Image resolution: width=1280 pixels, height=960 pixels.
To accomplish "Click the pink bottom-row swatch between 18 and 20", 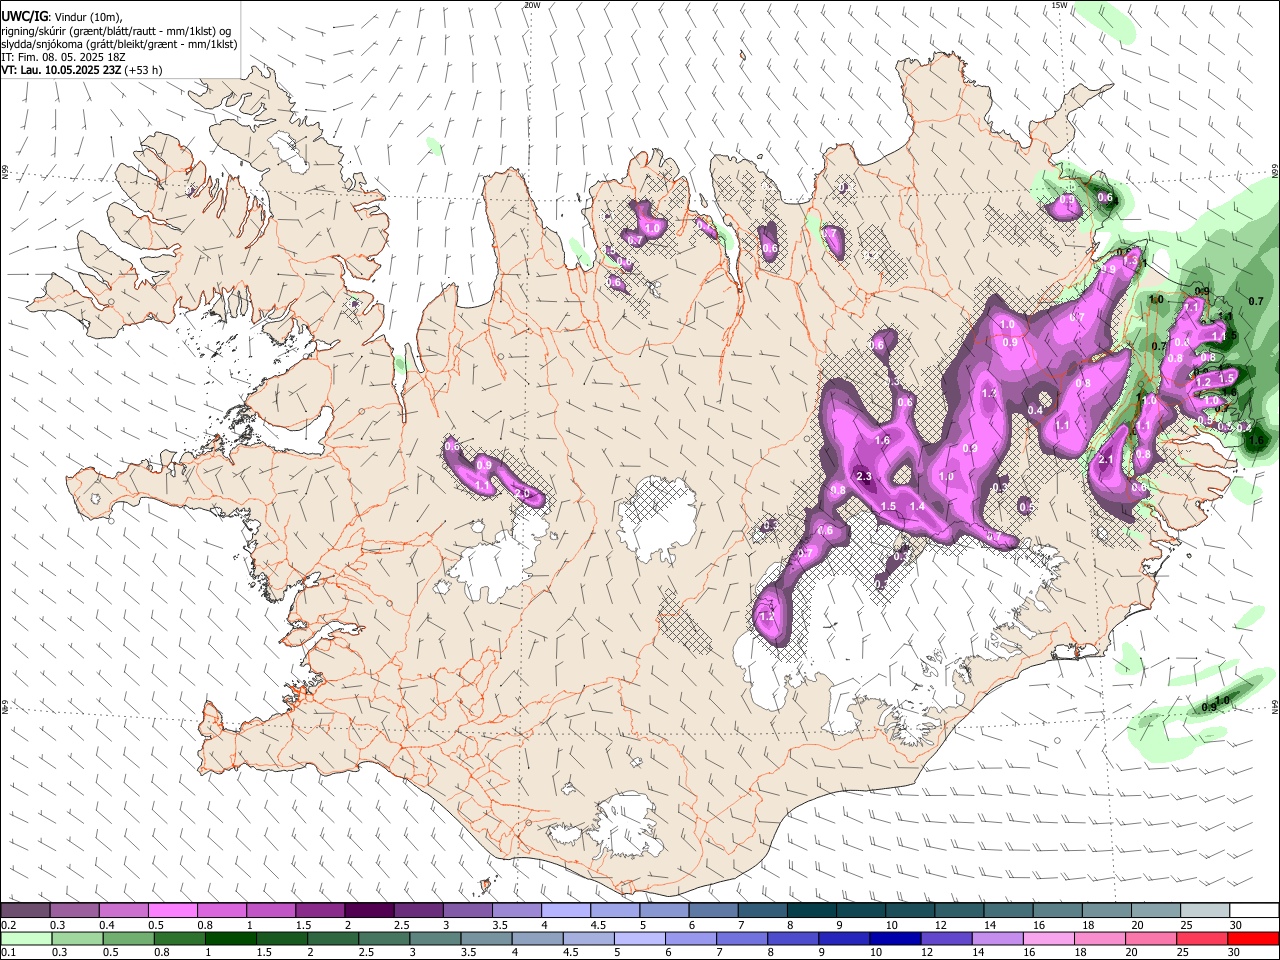I will click(1098, 938).
